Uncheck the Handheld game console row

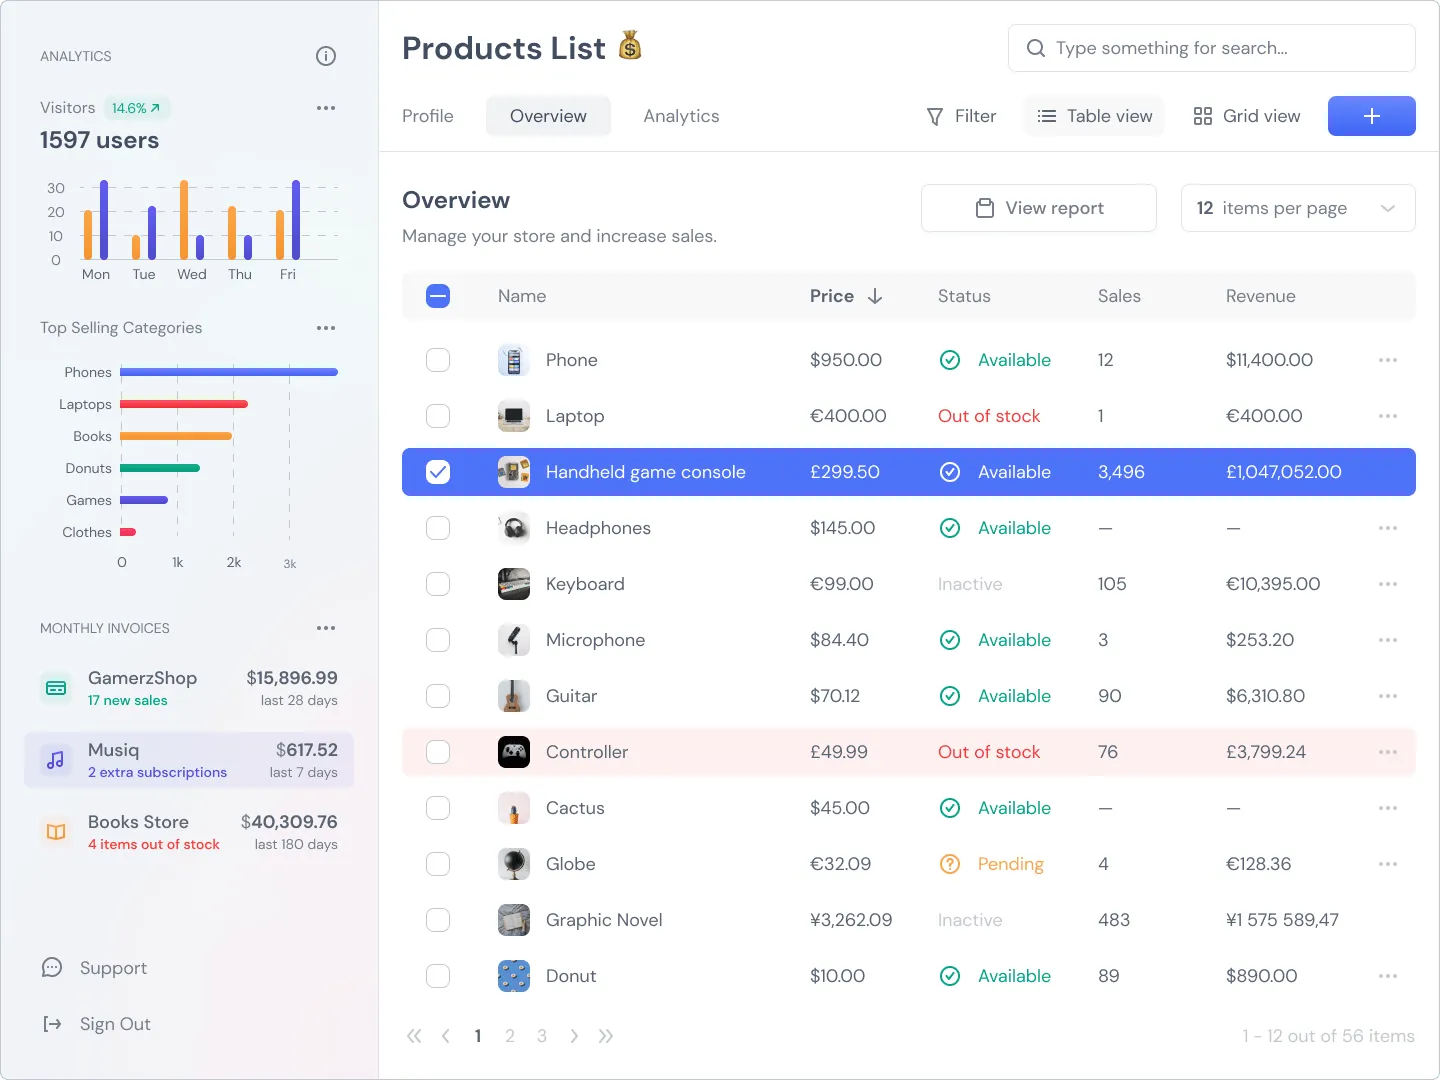point(438,472)
